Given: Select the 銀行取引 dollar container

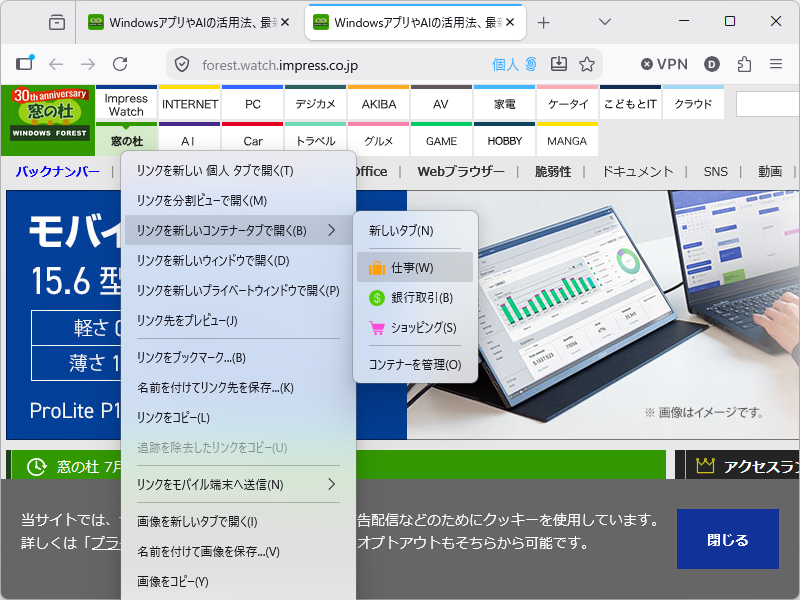Looking at the screenshot, I should [x=415, y=297].
